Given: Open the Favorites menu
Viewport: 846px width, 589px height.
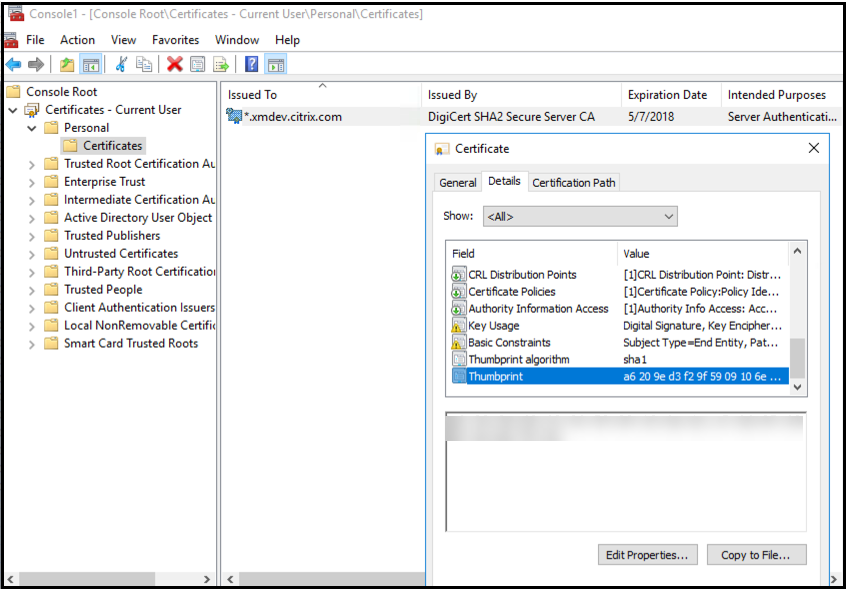Looking at the screenshot, I should [x=175, y=40].
